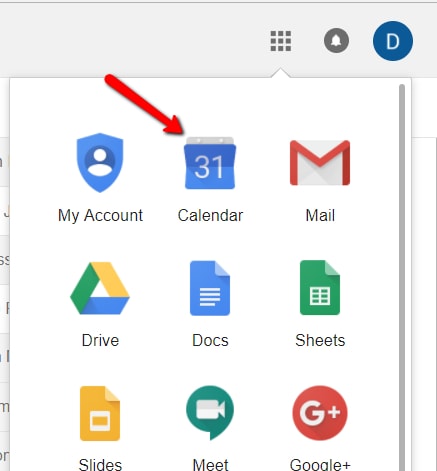
Task: Launch Google Sheets
Action: [320, 288]
